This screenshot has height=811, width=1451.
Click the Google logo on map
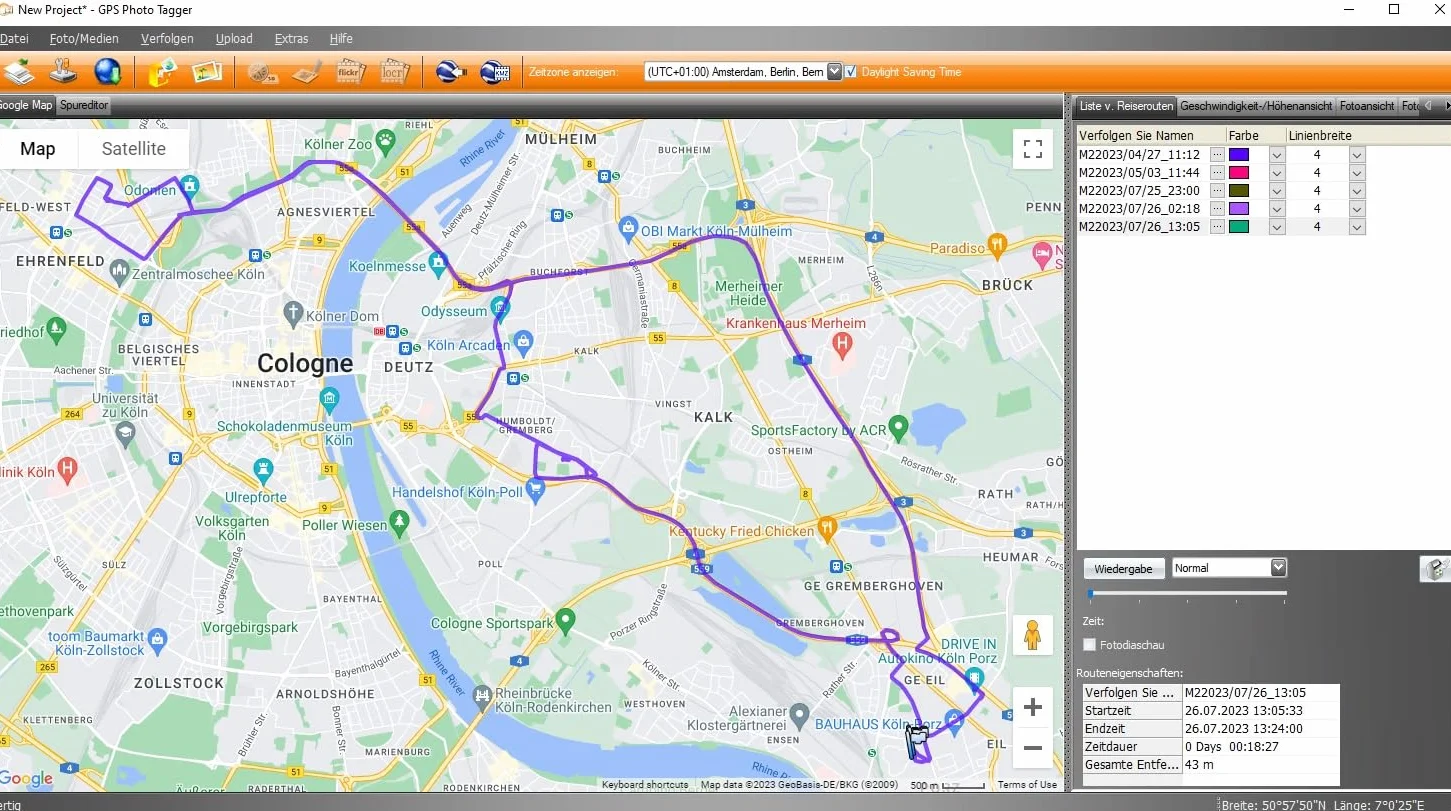[x=26, y=779]
